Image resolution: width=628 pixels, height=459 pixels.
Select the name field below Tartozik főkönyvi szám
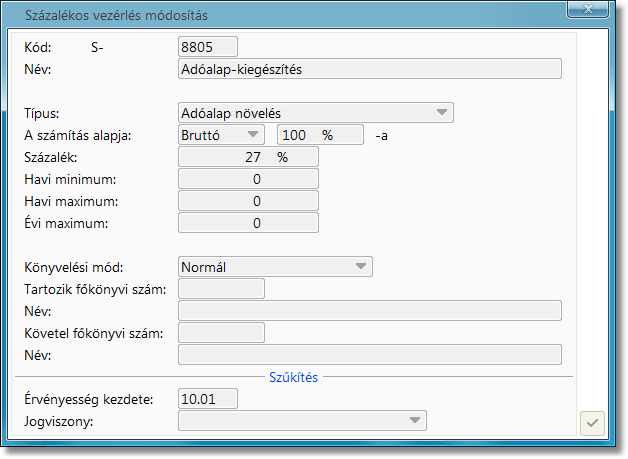tap(369, 311)
